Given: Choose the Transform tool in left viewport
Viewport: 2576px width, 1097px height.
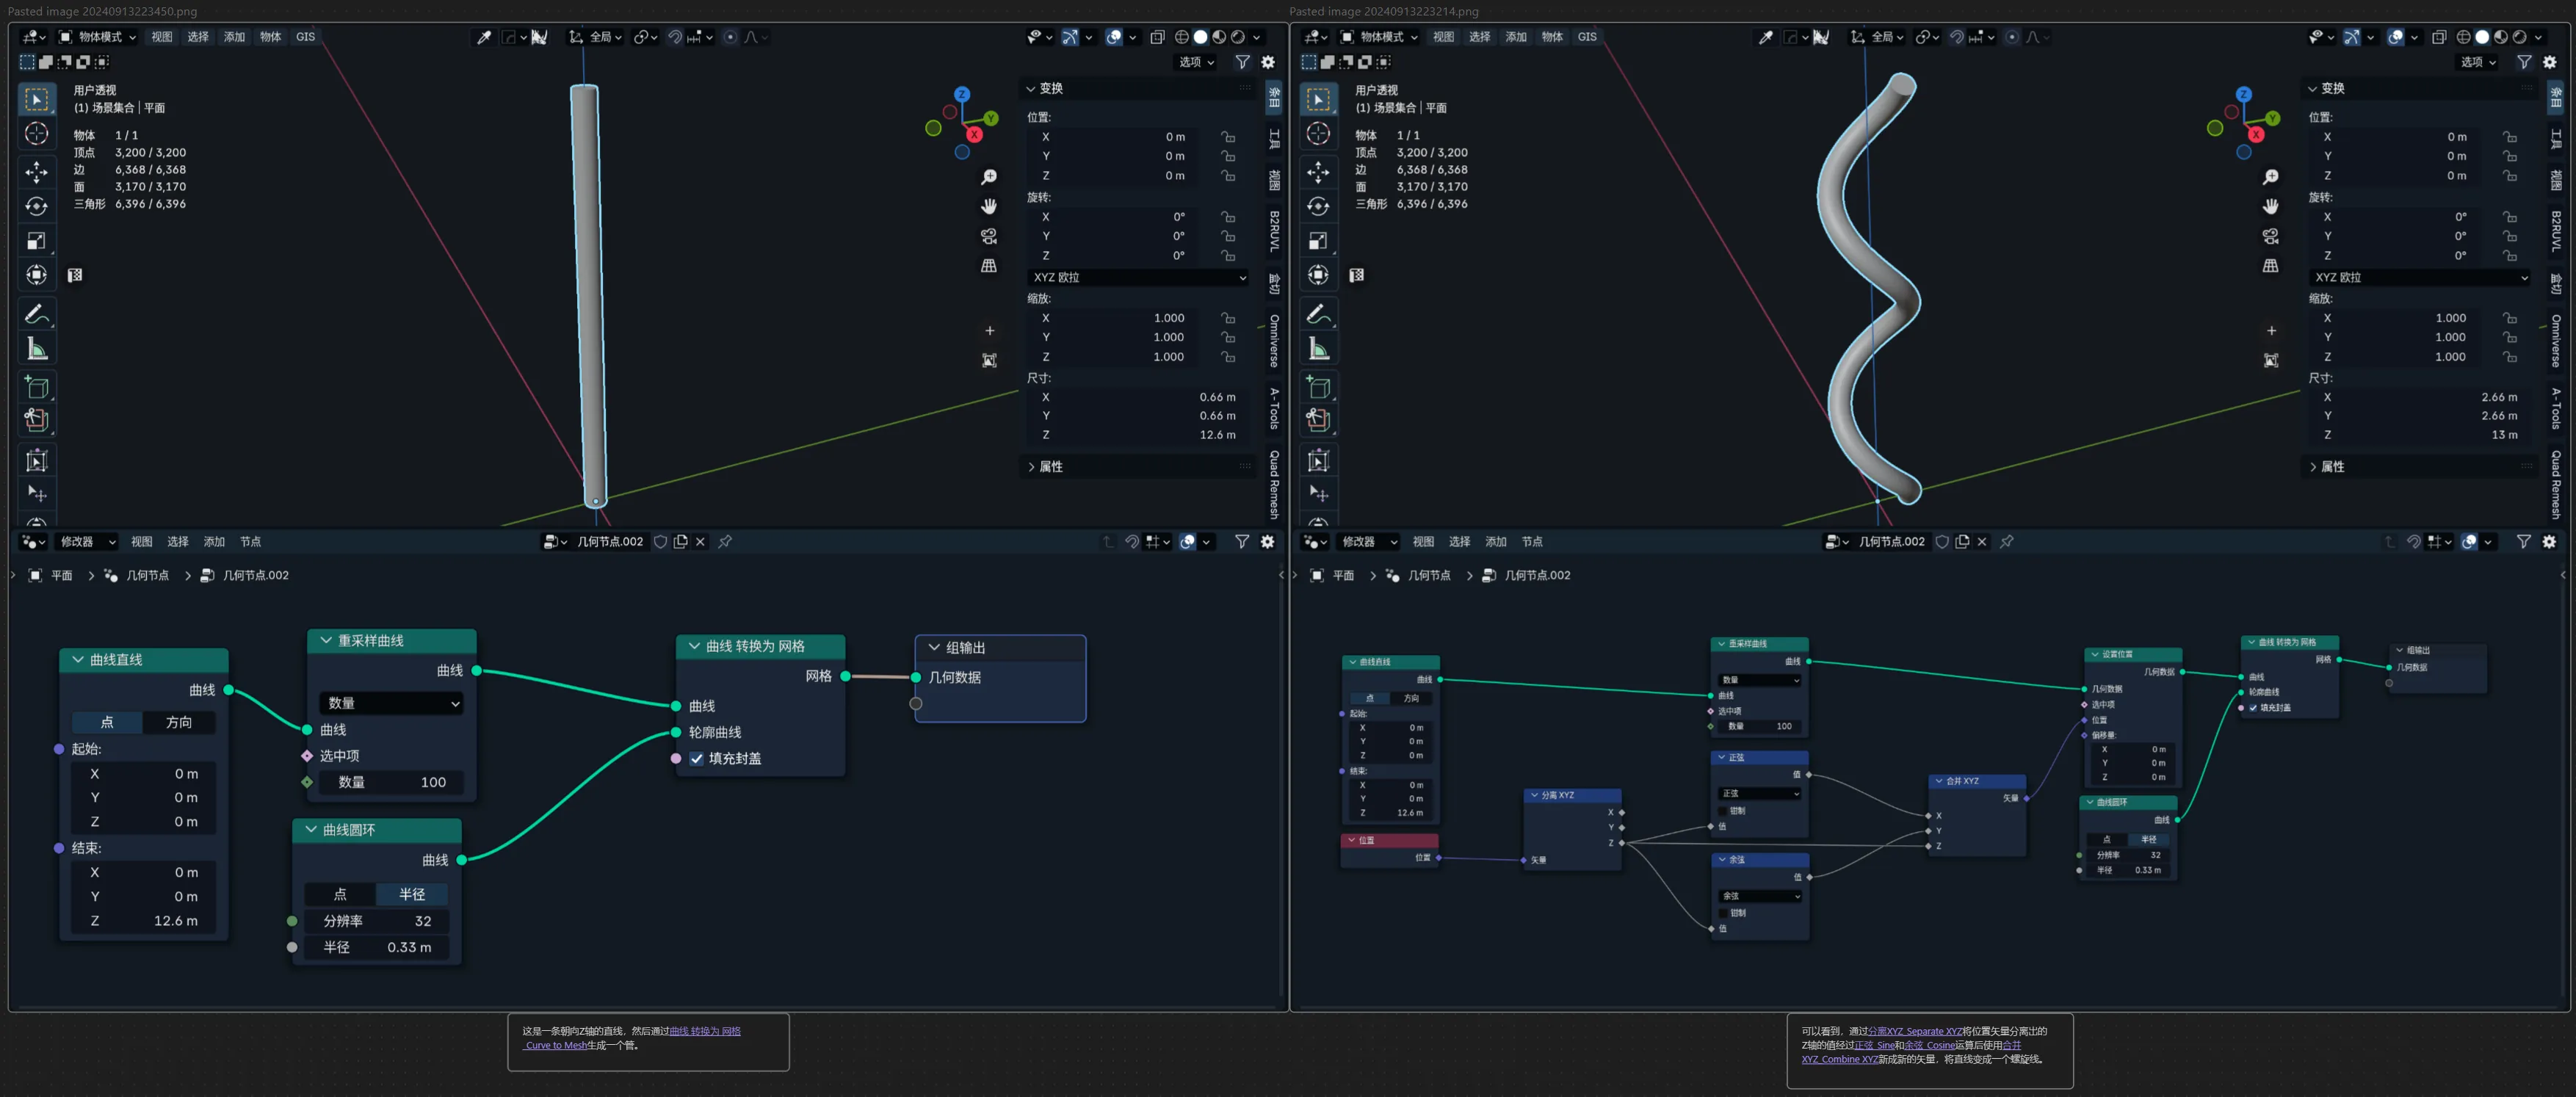Looking at the screenshot, I should pos(36,274).
